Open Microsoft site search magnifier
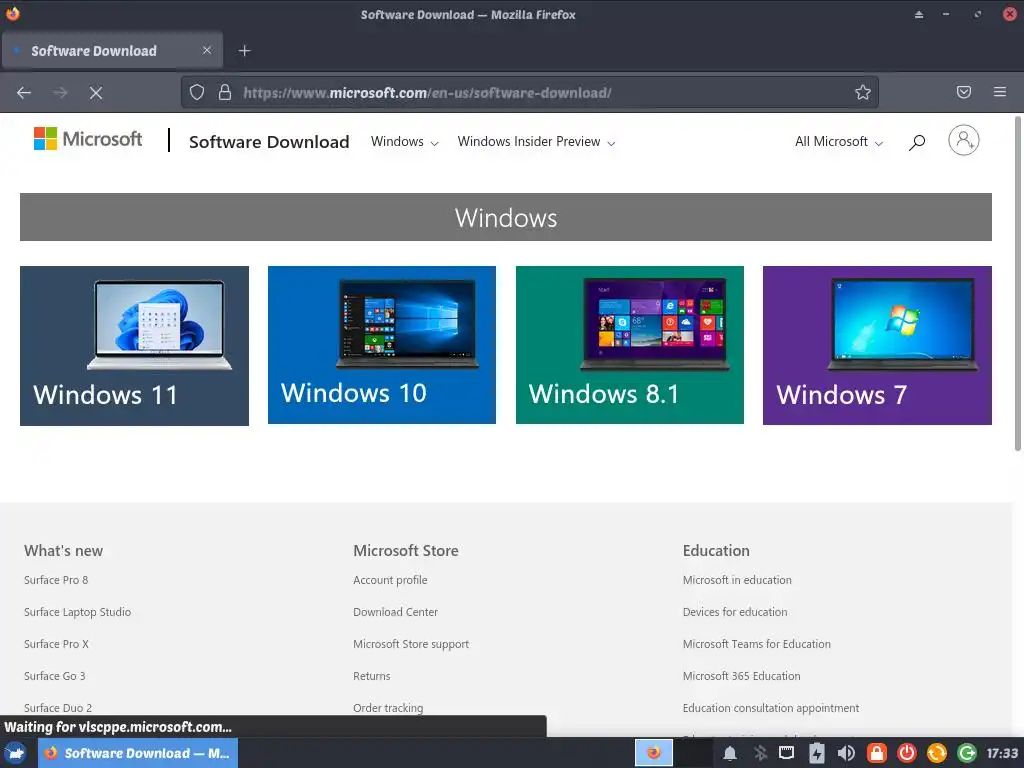The height and width of the screenshot is (768, 1024). [917, 142]
